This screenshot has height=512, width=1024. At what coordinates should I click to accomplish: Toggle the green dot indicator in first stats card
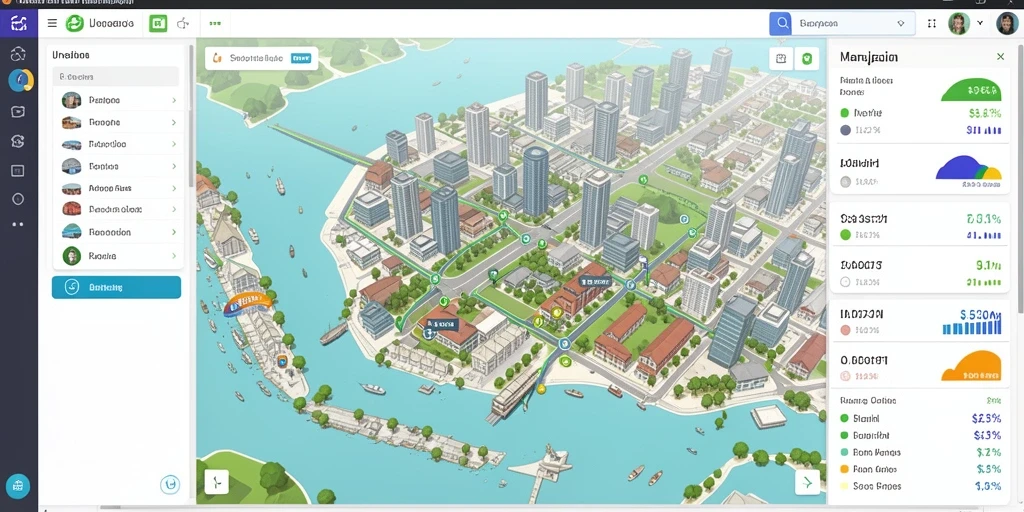[845, 112]
